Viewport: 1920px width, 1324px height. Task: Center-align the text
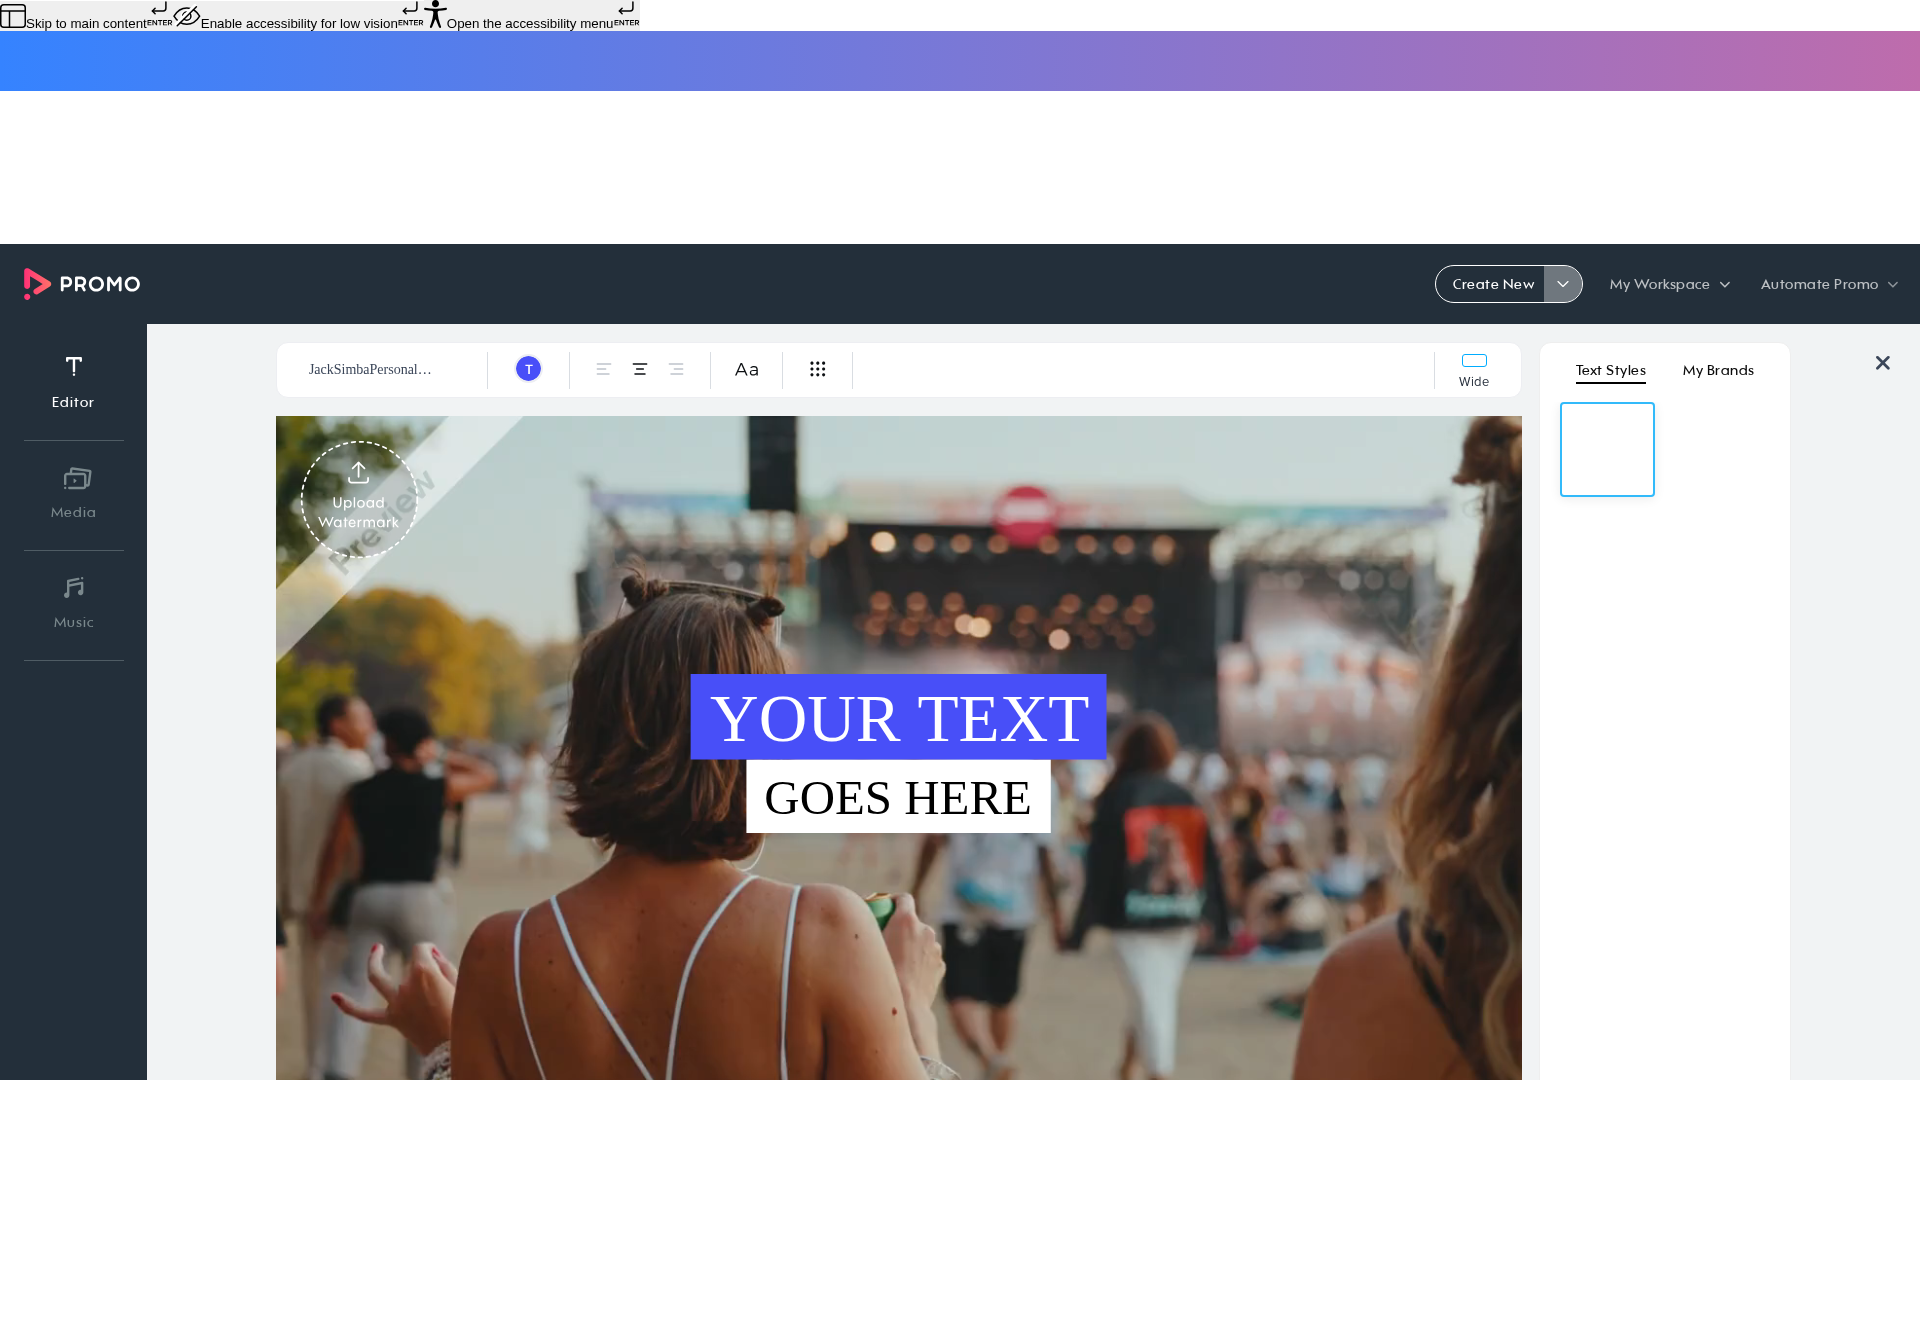[x=640, y=369]
